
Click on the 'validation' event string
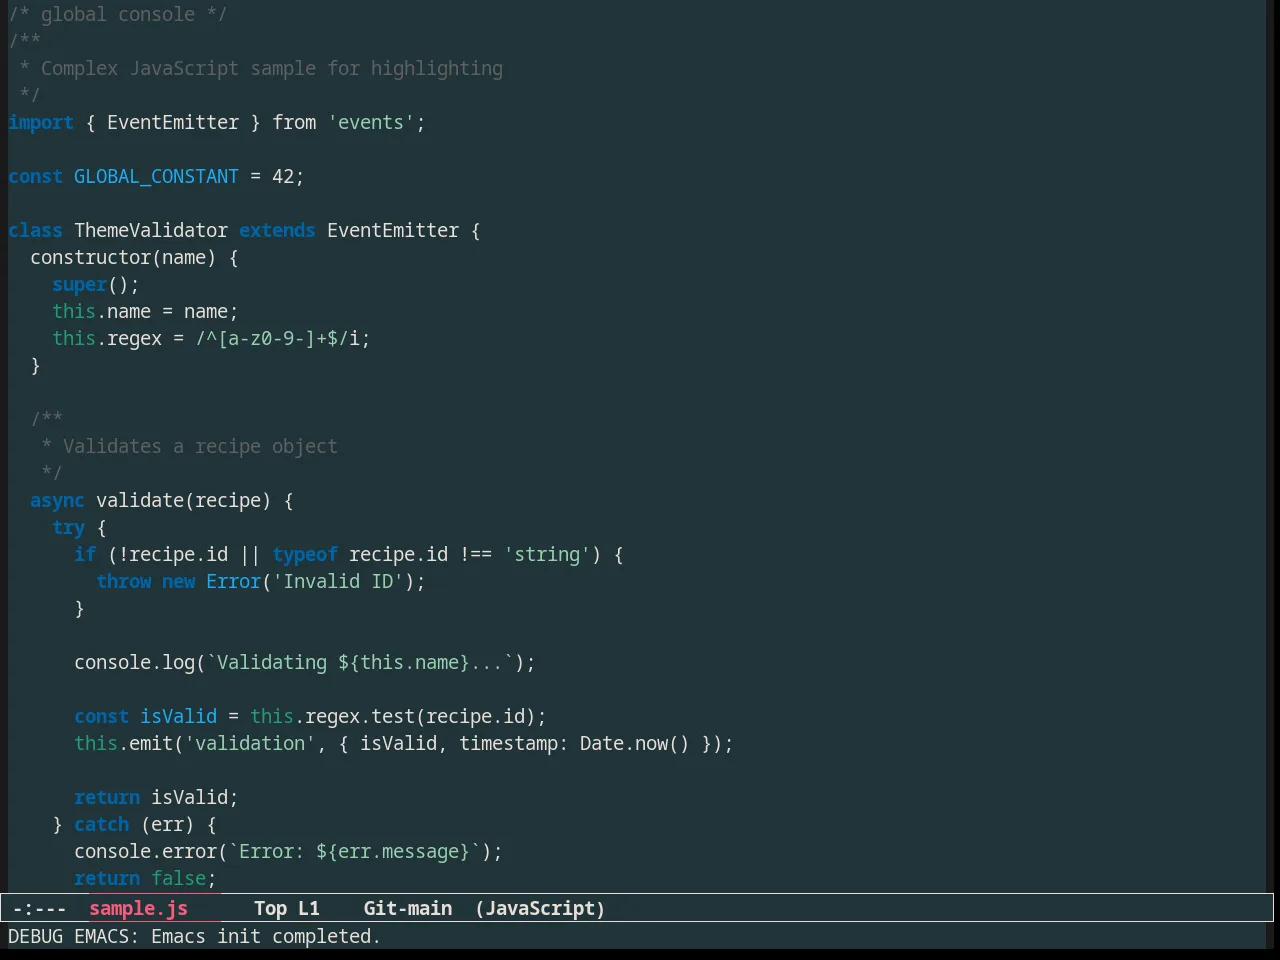(x=250, y=743)
